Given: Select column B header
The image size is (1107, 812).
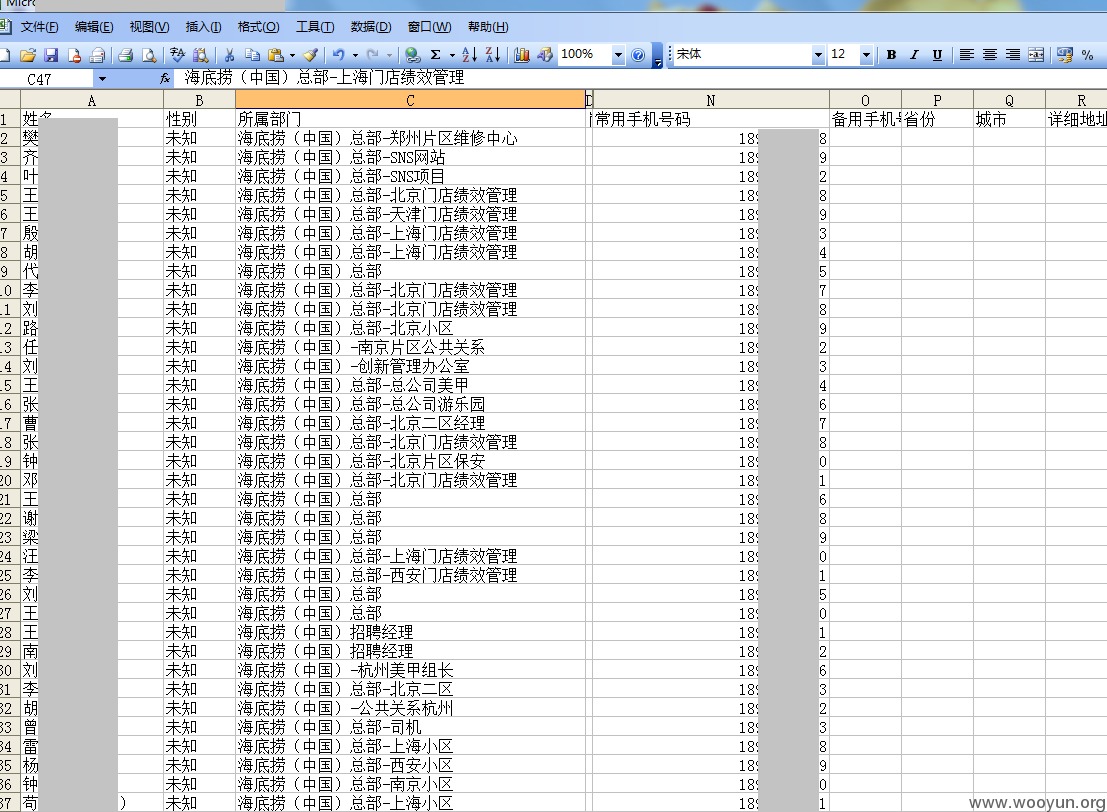Looking at the screenshot, I should coord(199,100).
